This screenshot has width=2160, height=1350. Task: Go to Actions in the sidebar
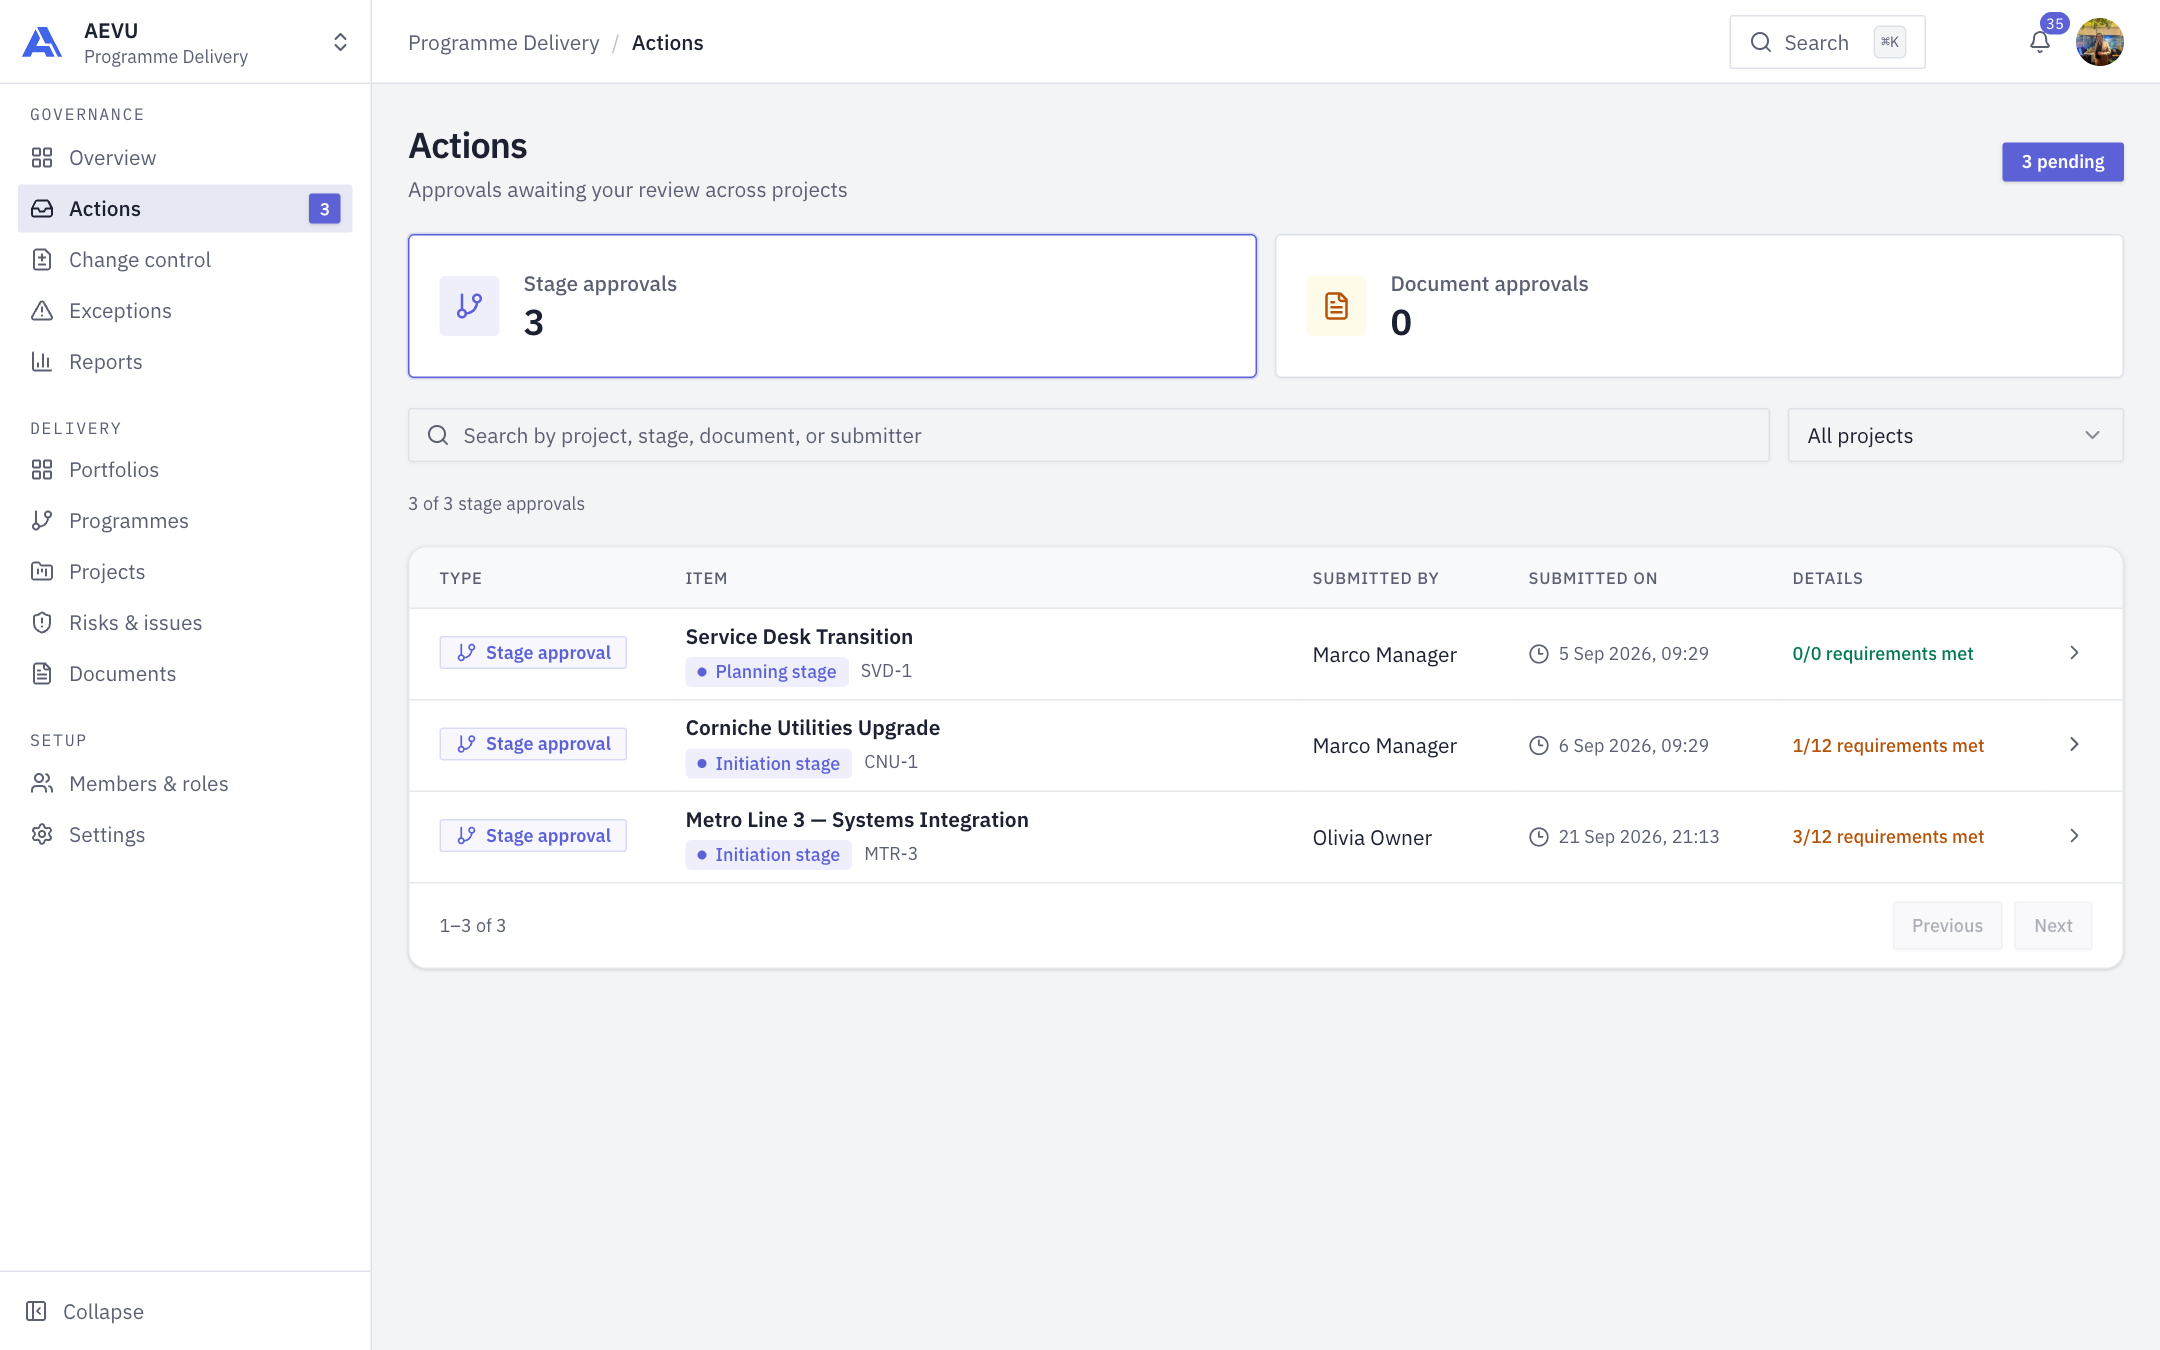coord(185,209)
